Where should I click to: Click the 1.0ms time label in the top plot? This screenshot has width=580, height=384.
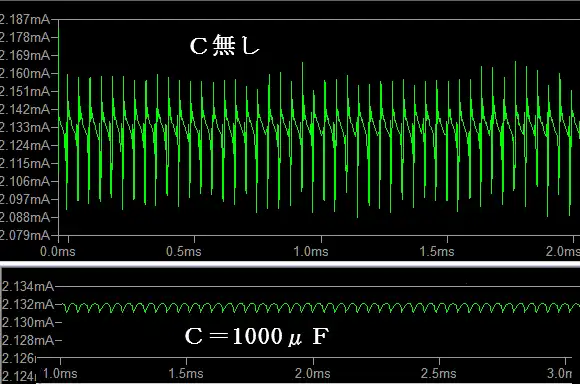click(311, 252)
